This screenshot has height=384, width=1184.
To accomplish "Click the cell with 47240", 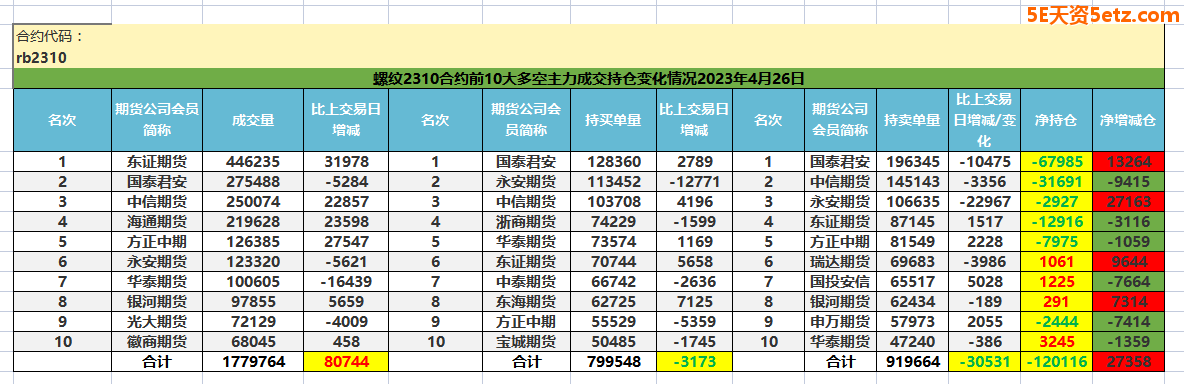I will pos(912,342).
